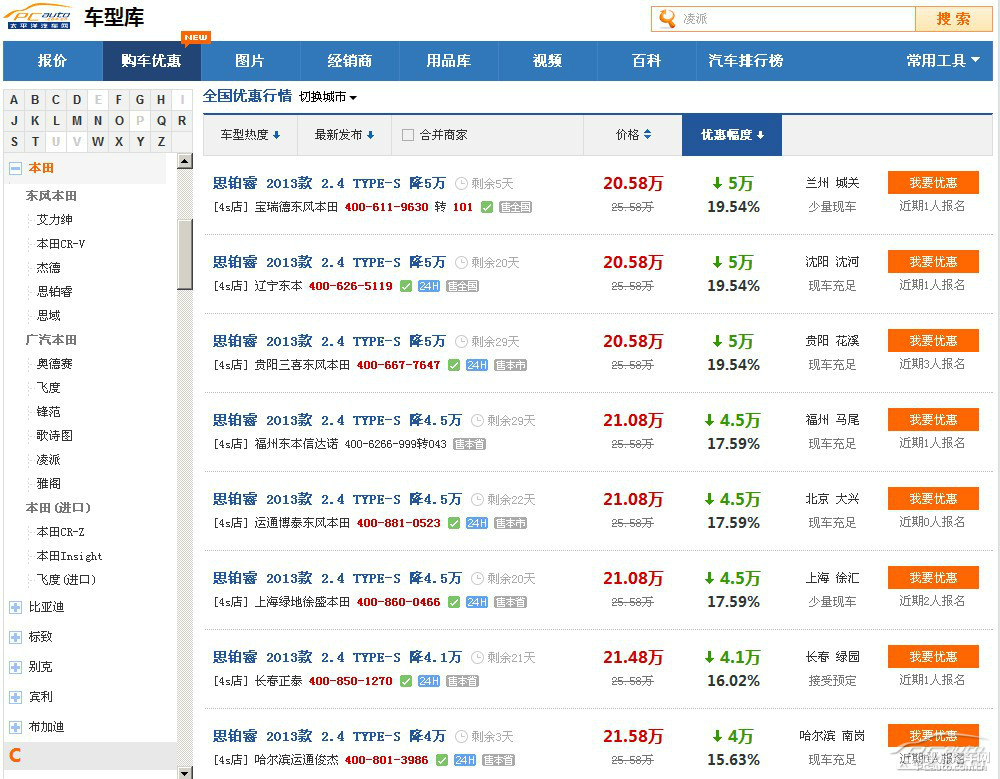The width and height of the screenshot is (1000, 779).
Task: Click the brand list scrollbar thumb
Action: coord(185,254)
